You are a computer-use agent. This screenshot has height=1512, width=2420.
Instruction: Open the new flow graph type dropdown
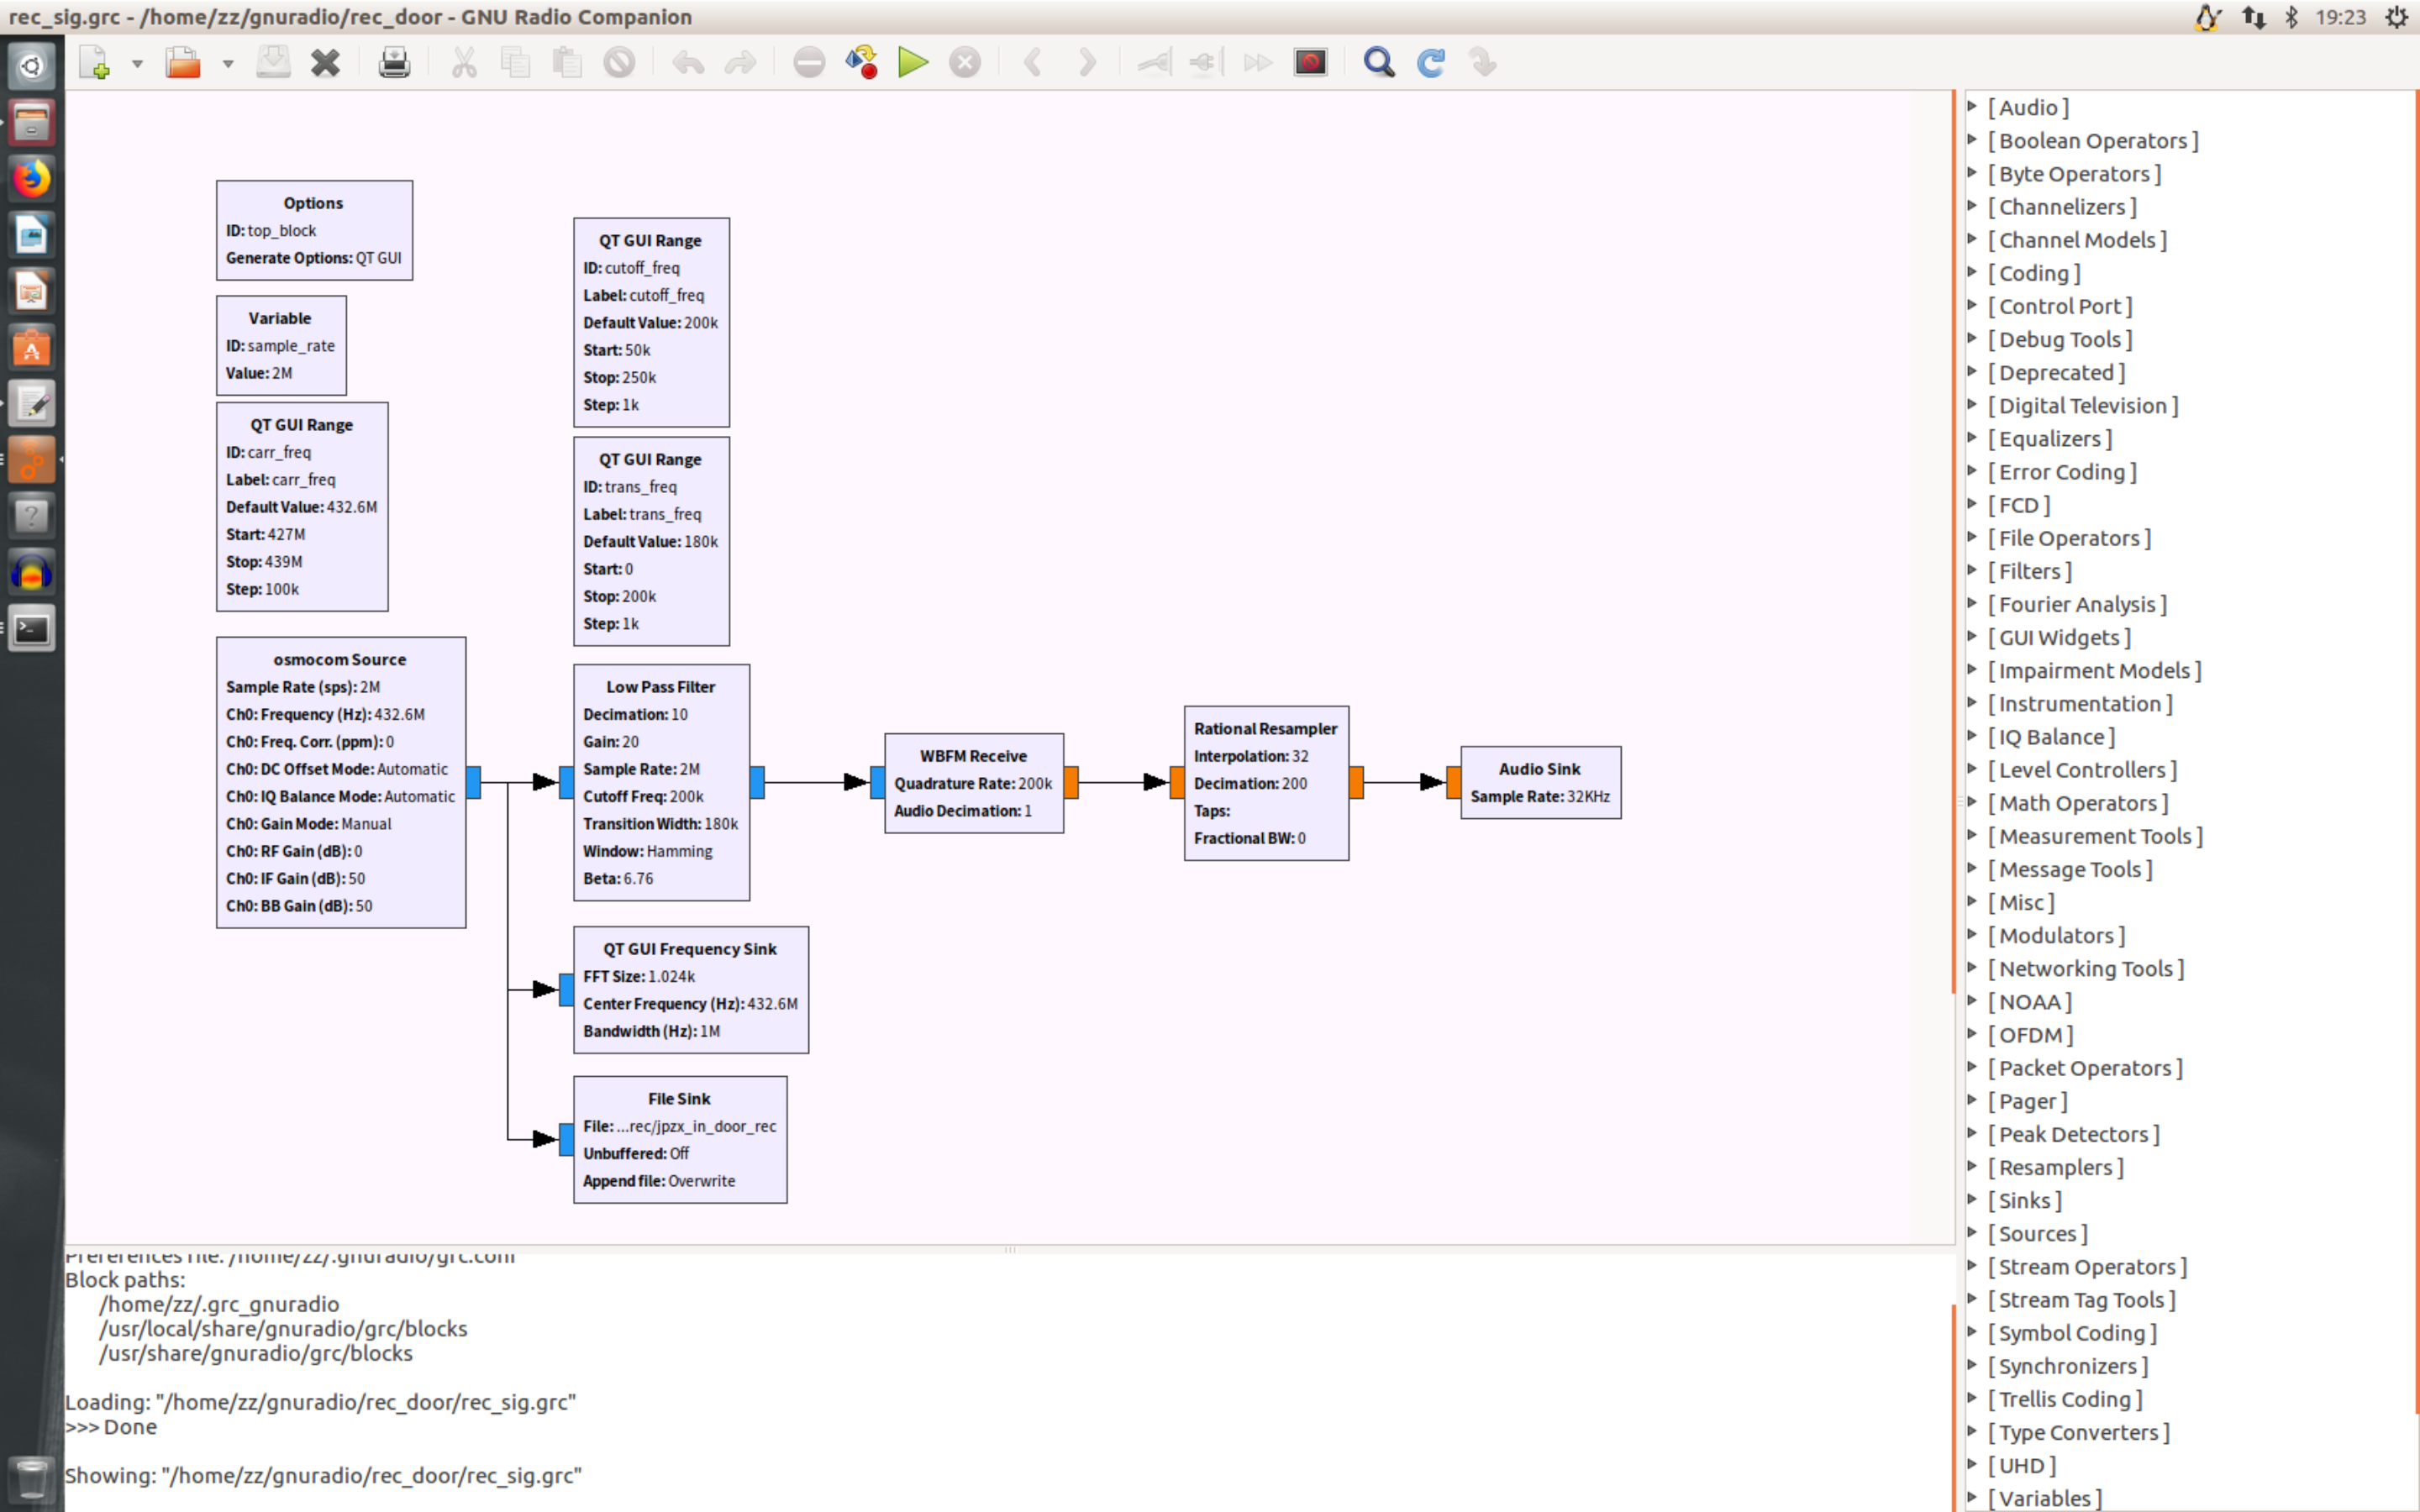click(x=137, y=63)
